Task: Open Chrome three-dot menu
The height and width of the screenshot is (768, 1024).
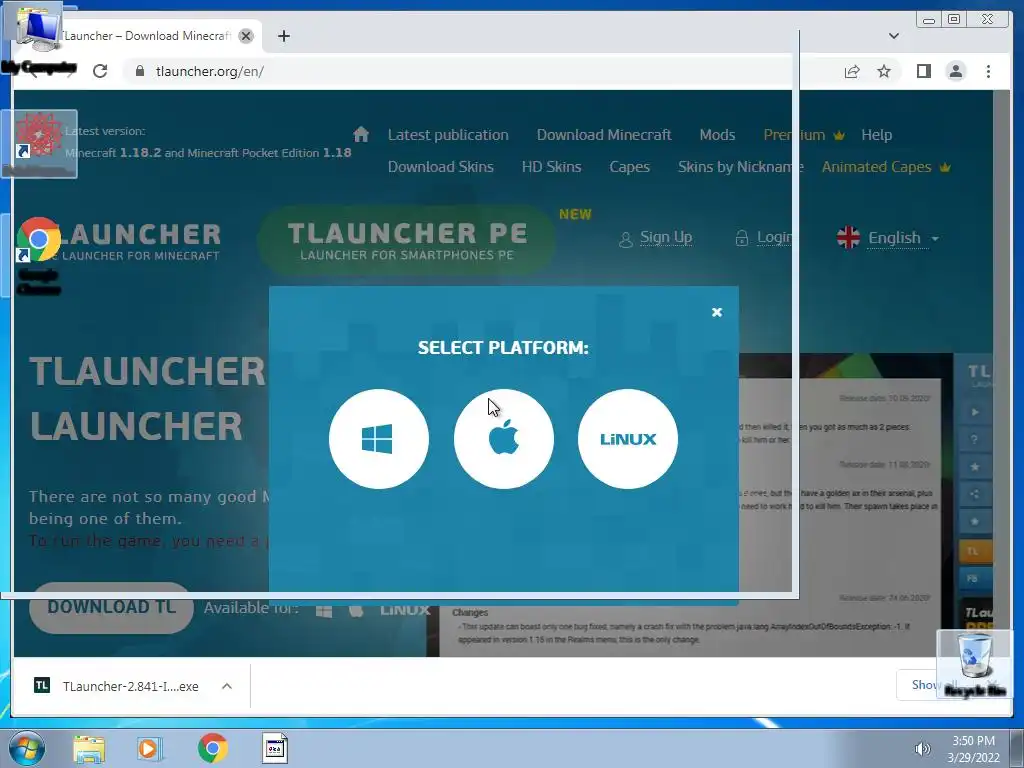Action: click(988, 71)
